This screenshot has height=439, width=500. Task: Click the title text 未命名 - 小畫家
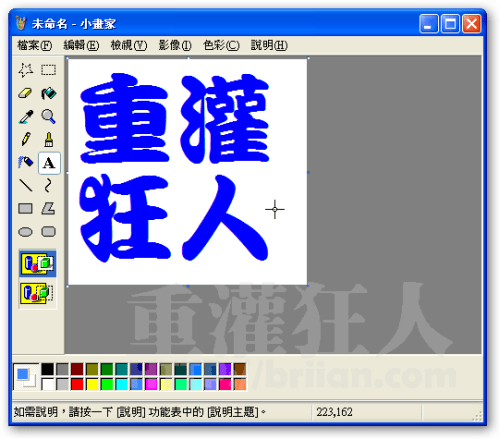point(74,24)
